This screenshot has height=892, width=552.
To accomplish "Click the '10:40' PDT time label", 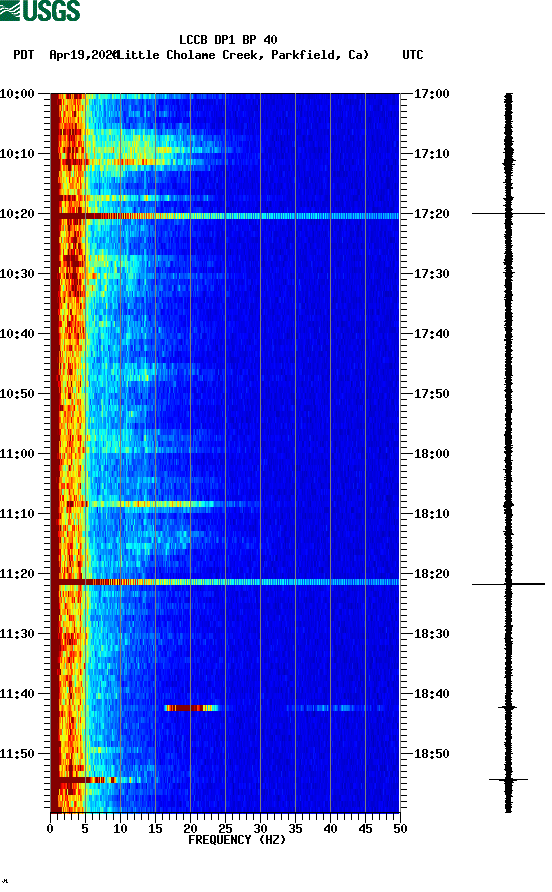I will pos(17,334).
